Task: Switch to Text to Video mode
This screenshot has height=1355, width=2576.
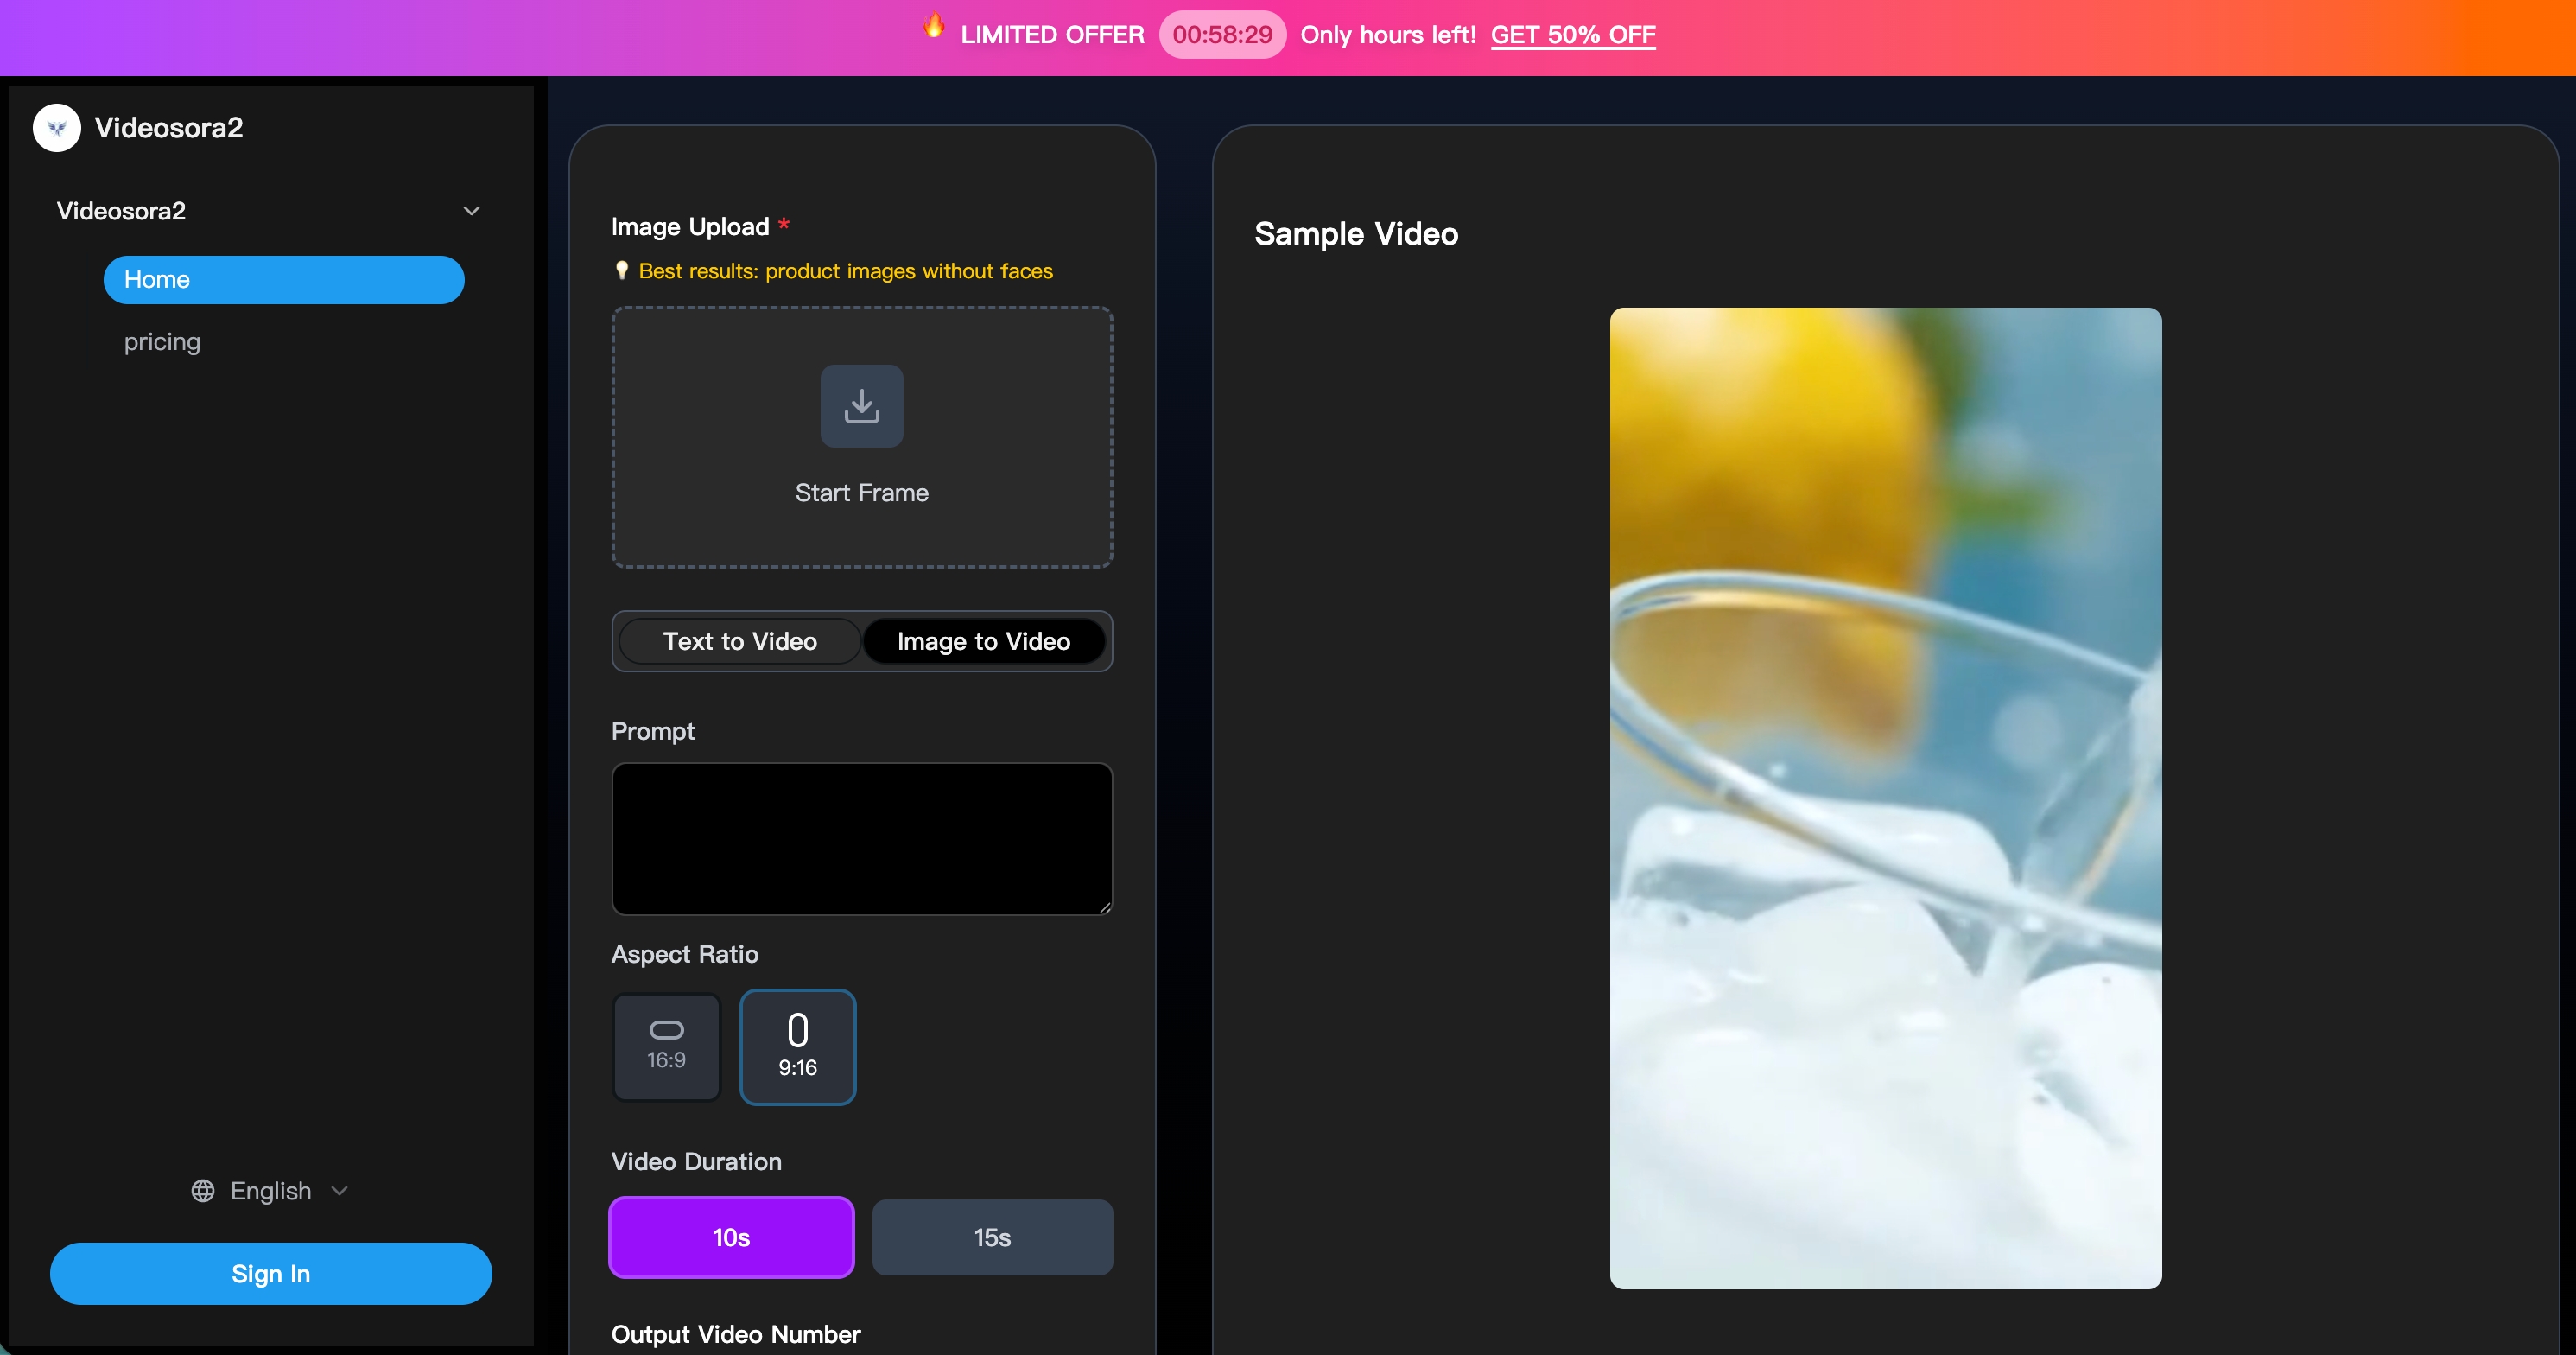Action: pyautogui.click(x=740, y=641)
